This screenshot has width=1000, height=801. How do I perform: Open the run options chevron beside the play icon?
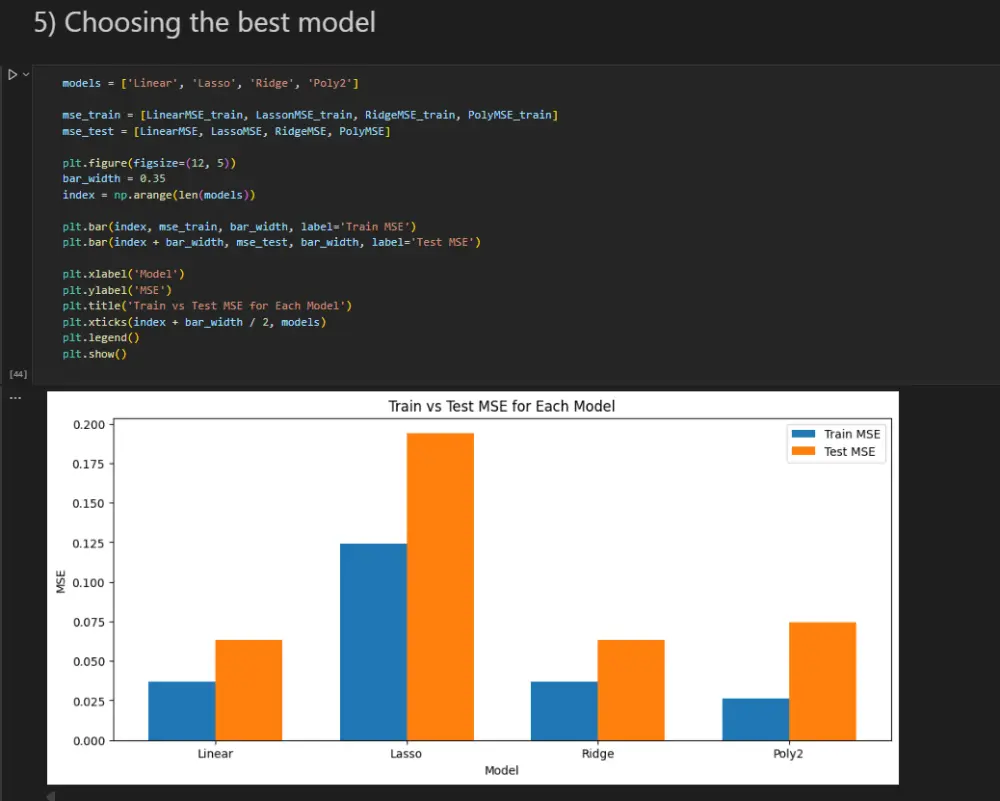pyautogui.click(x=24, y=73)
